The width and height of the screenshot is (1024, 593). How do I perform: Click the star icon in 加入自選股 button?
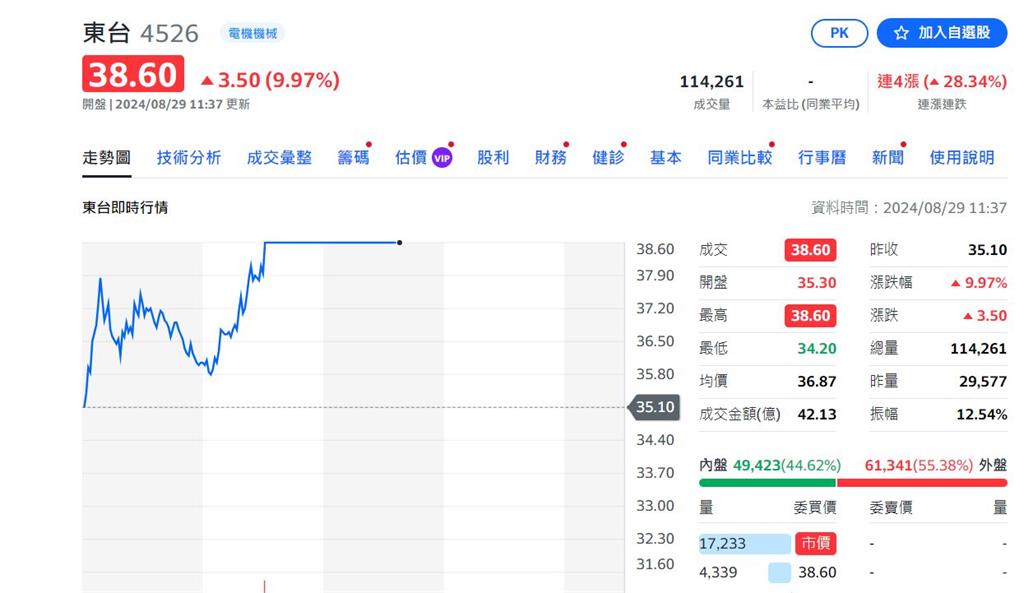pyautogui.click(x=901, y=33)
